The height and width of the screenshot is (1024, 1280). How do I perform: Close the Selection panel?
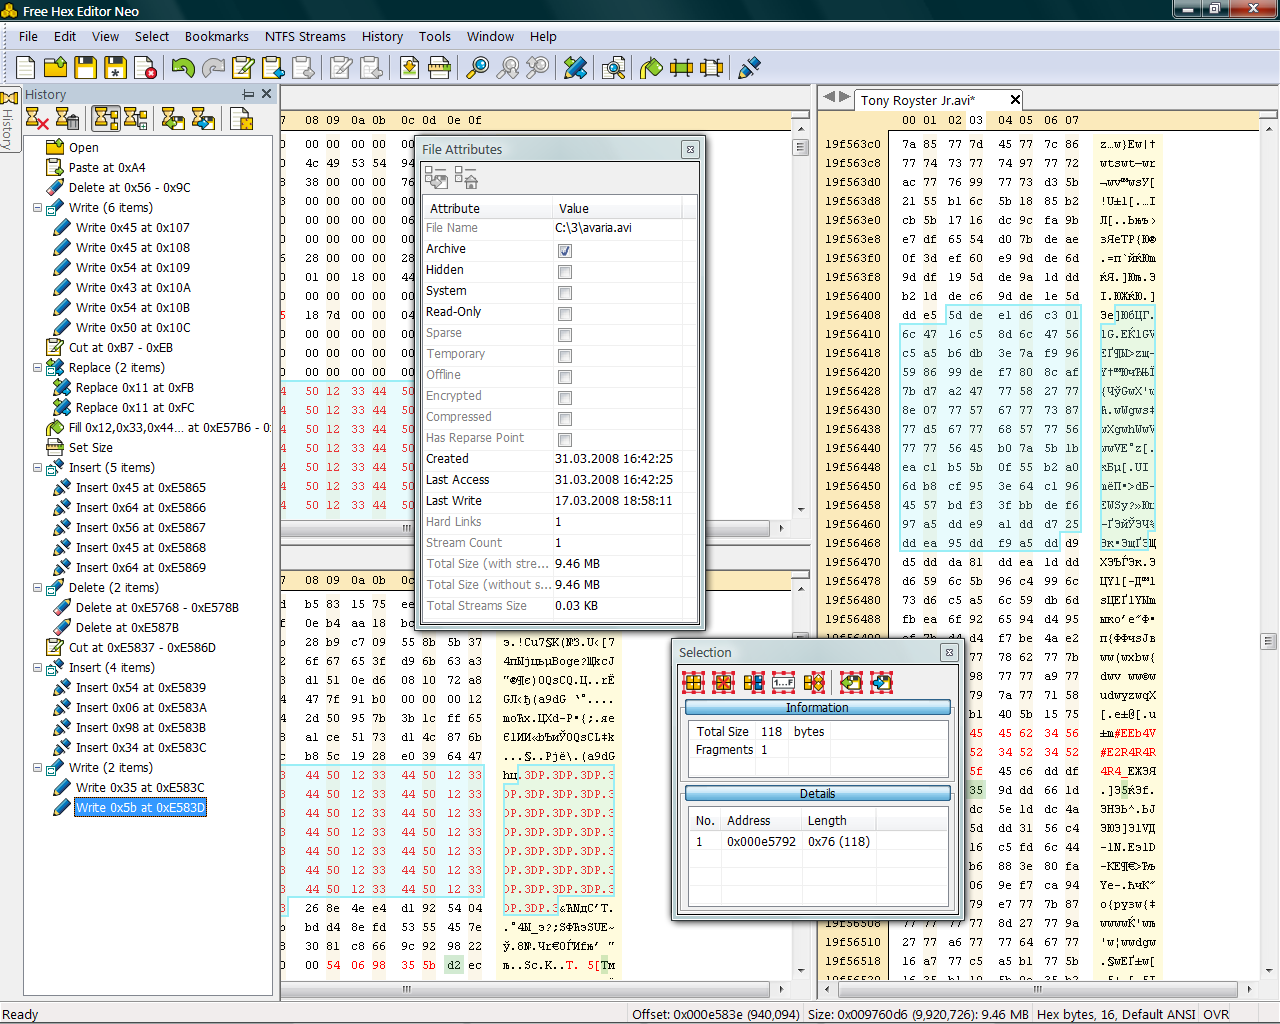tap(948, 652)
